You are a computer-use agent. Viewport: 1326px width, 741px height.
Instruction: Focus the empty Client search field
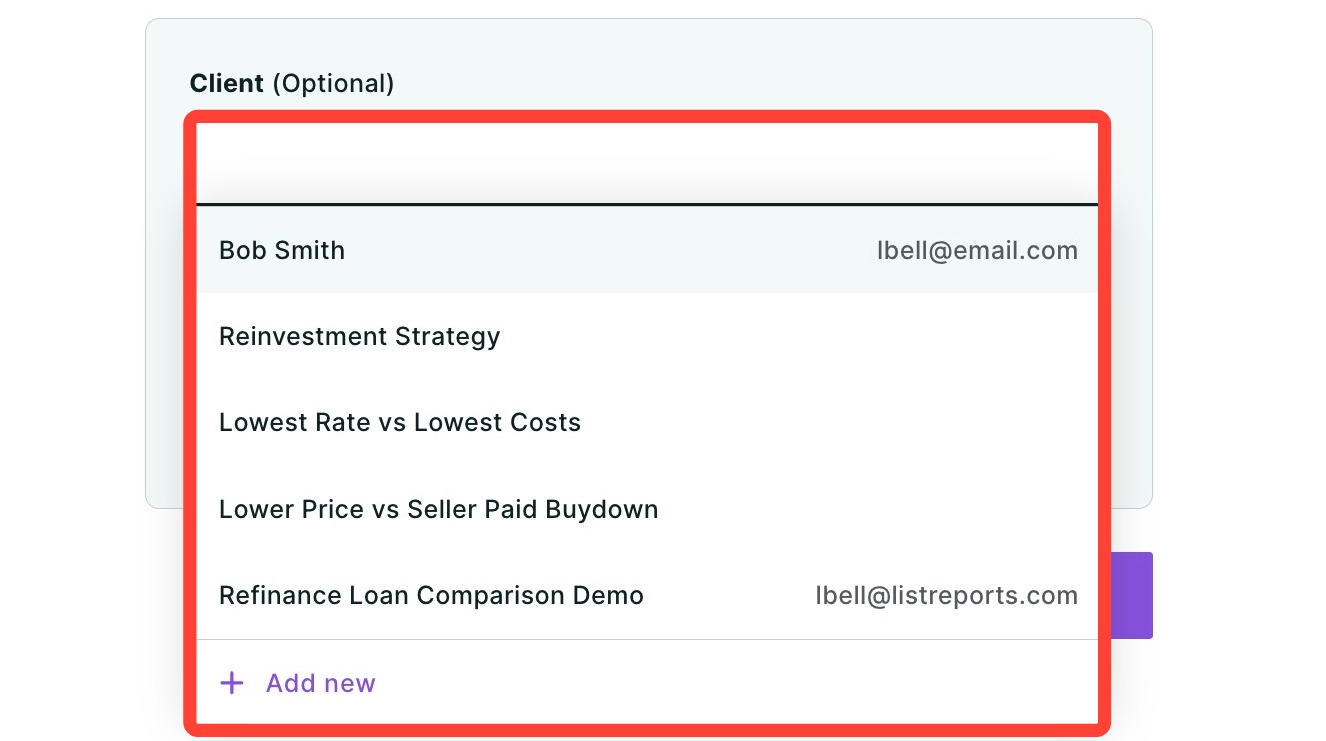coord(647,163)
